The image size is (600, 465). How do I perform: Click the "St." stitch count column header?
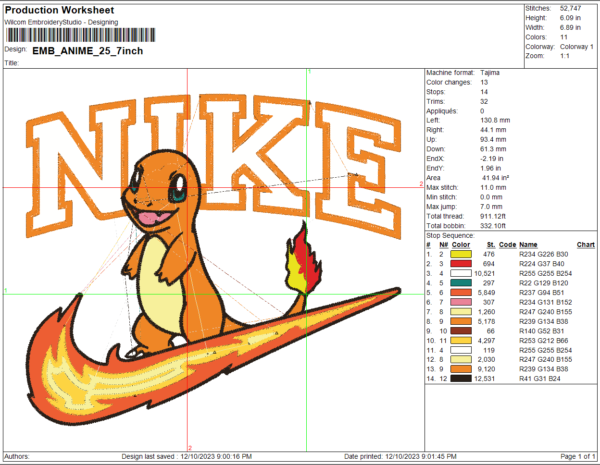(x=491, y=244)
